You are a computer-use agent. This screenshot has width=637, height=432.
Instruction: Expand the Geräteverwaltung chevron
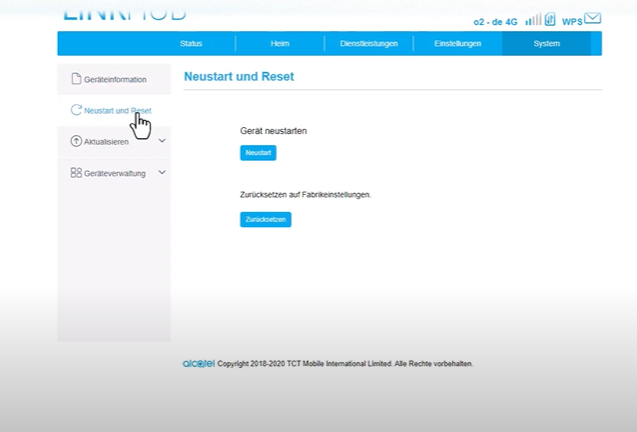click(x=162, y=172)
